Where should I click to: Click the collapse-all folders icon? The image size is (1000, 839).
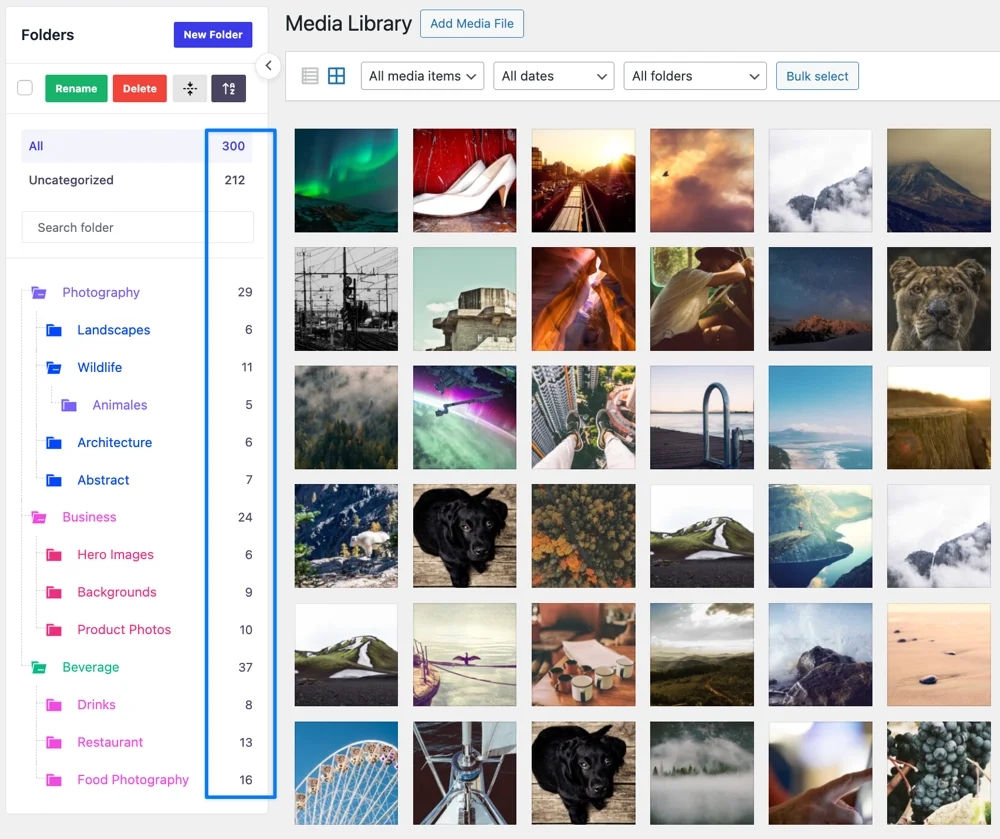(189, 88)
